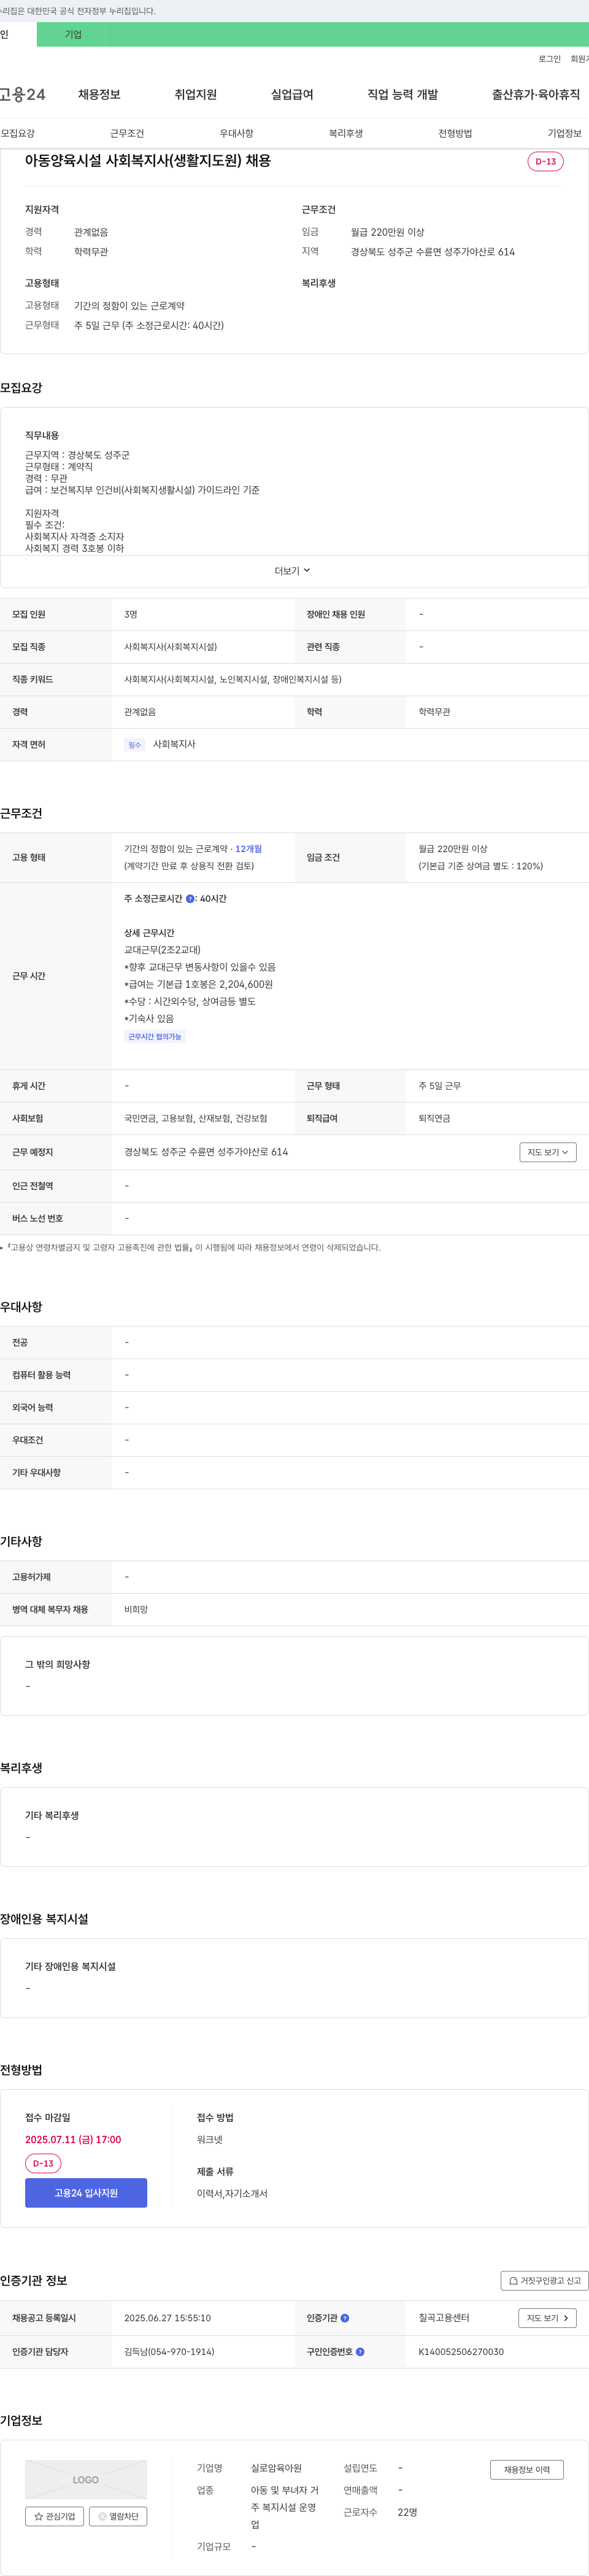Open 지도 보기 for 칠곡고용센터

click(x=548, y=2318)
